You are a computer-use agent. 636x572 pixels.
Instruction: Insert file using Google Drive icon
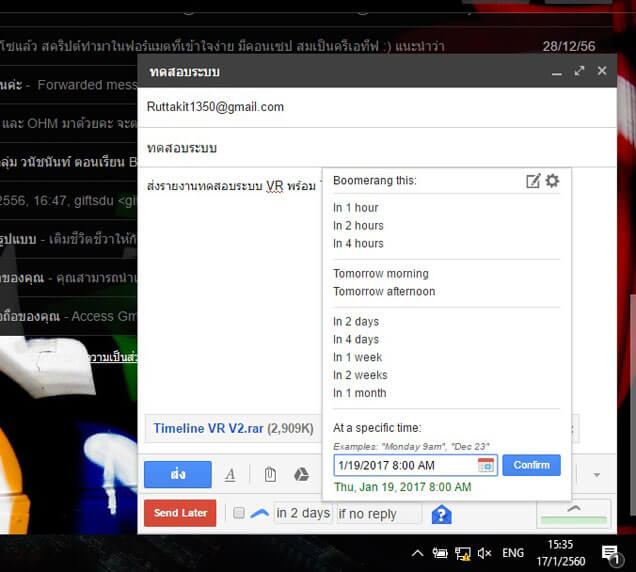click(x=301, y=474)
